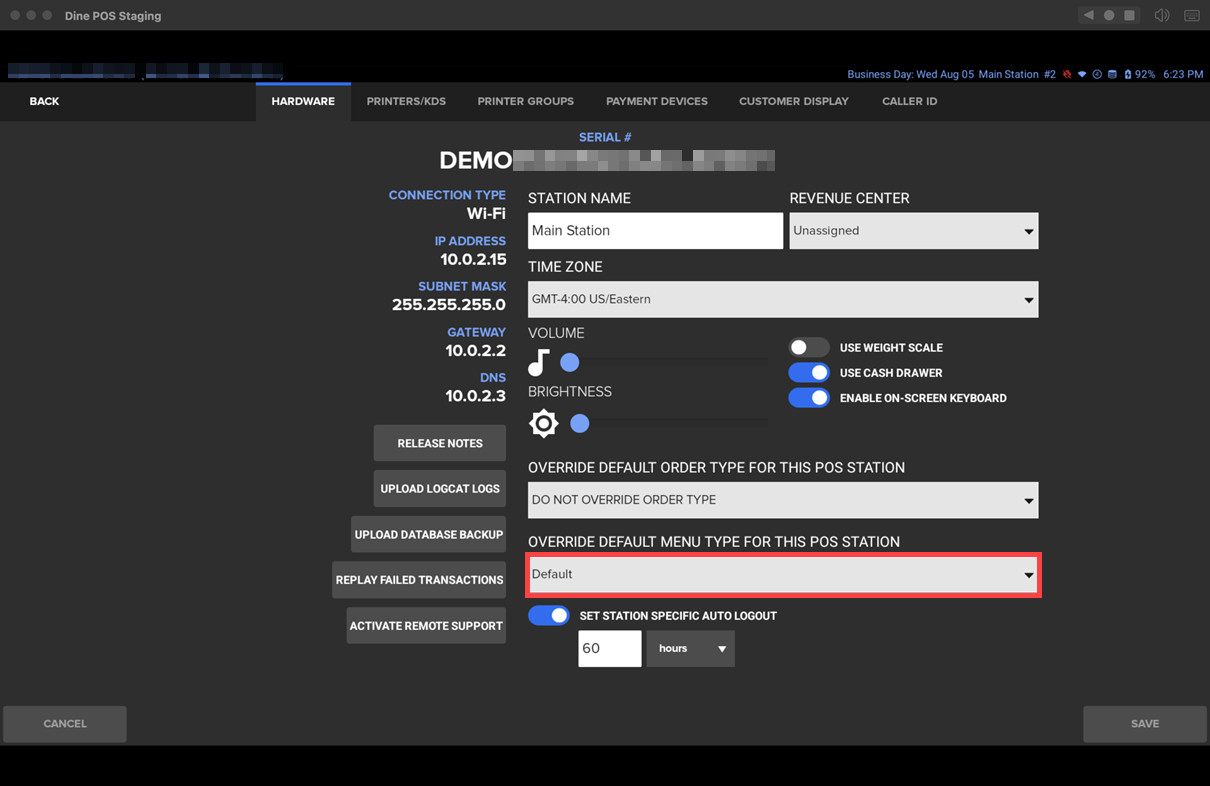Image resolution: width=1210 pixels, height=786 pixels.
Task: Click the round home circle in title bar
Action: click(x=1109, y=16)
